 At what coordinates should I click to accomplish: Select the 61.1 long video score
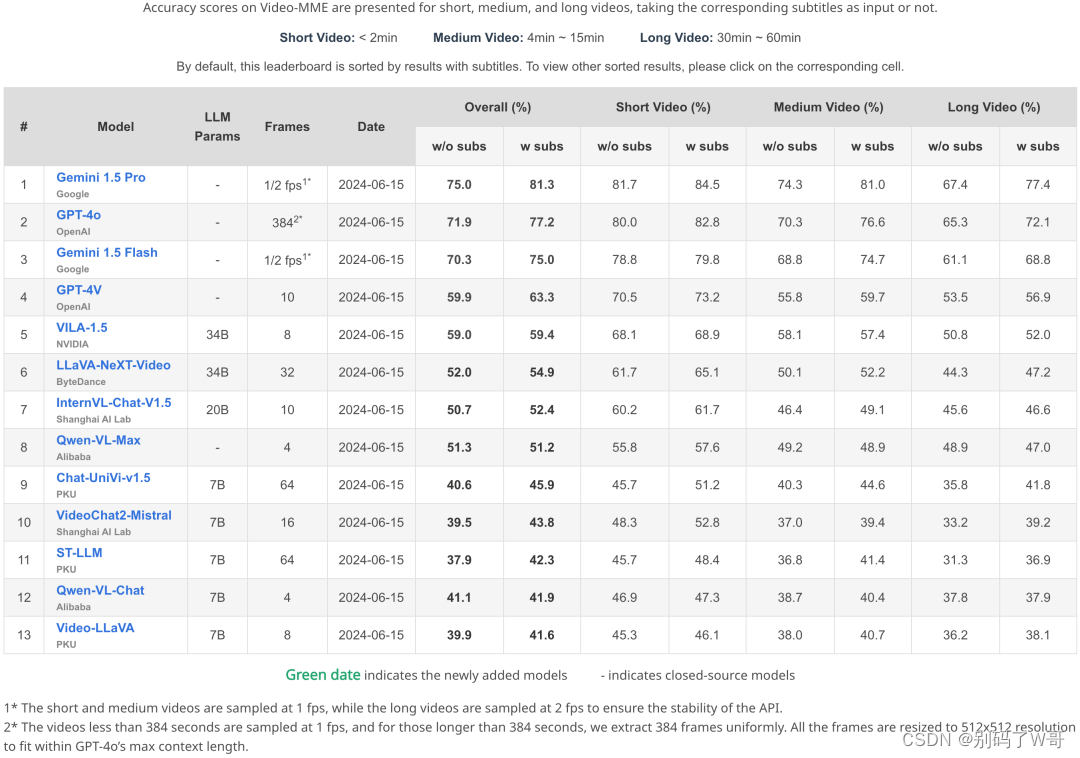click(x=955, y=260)
